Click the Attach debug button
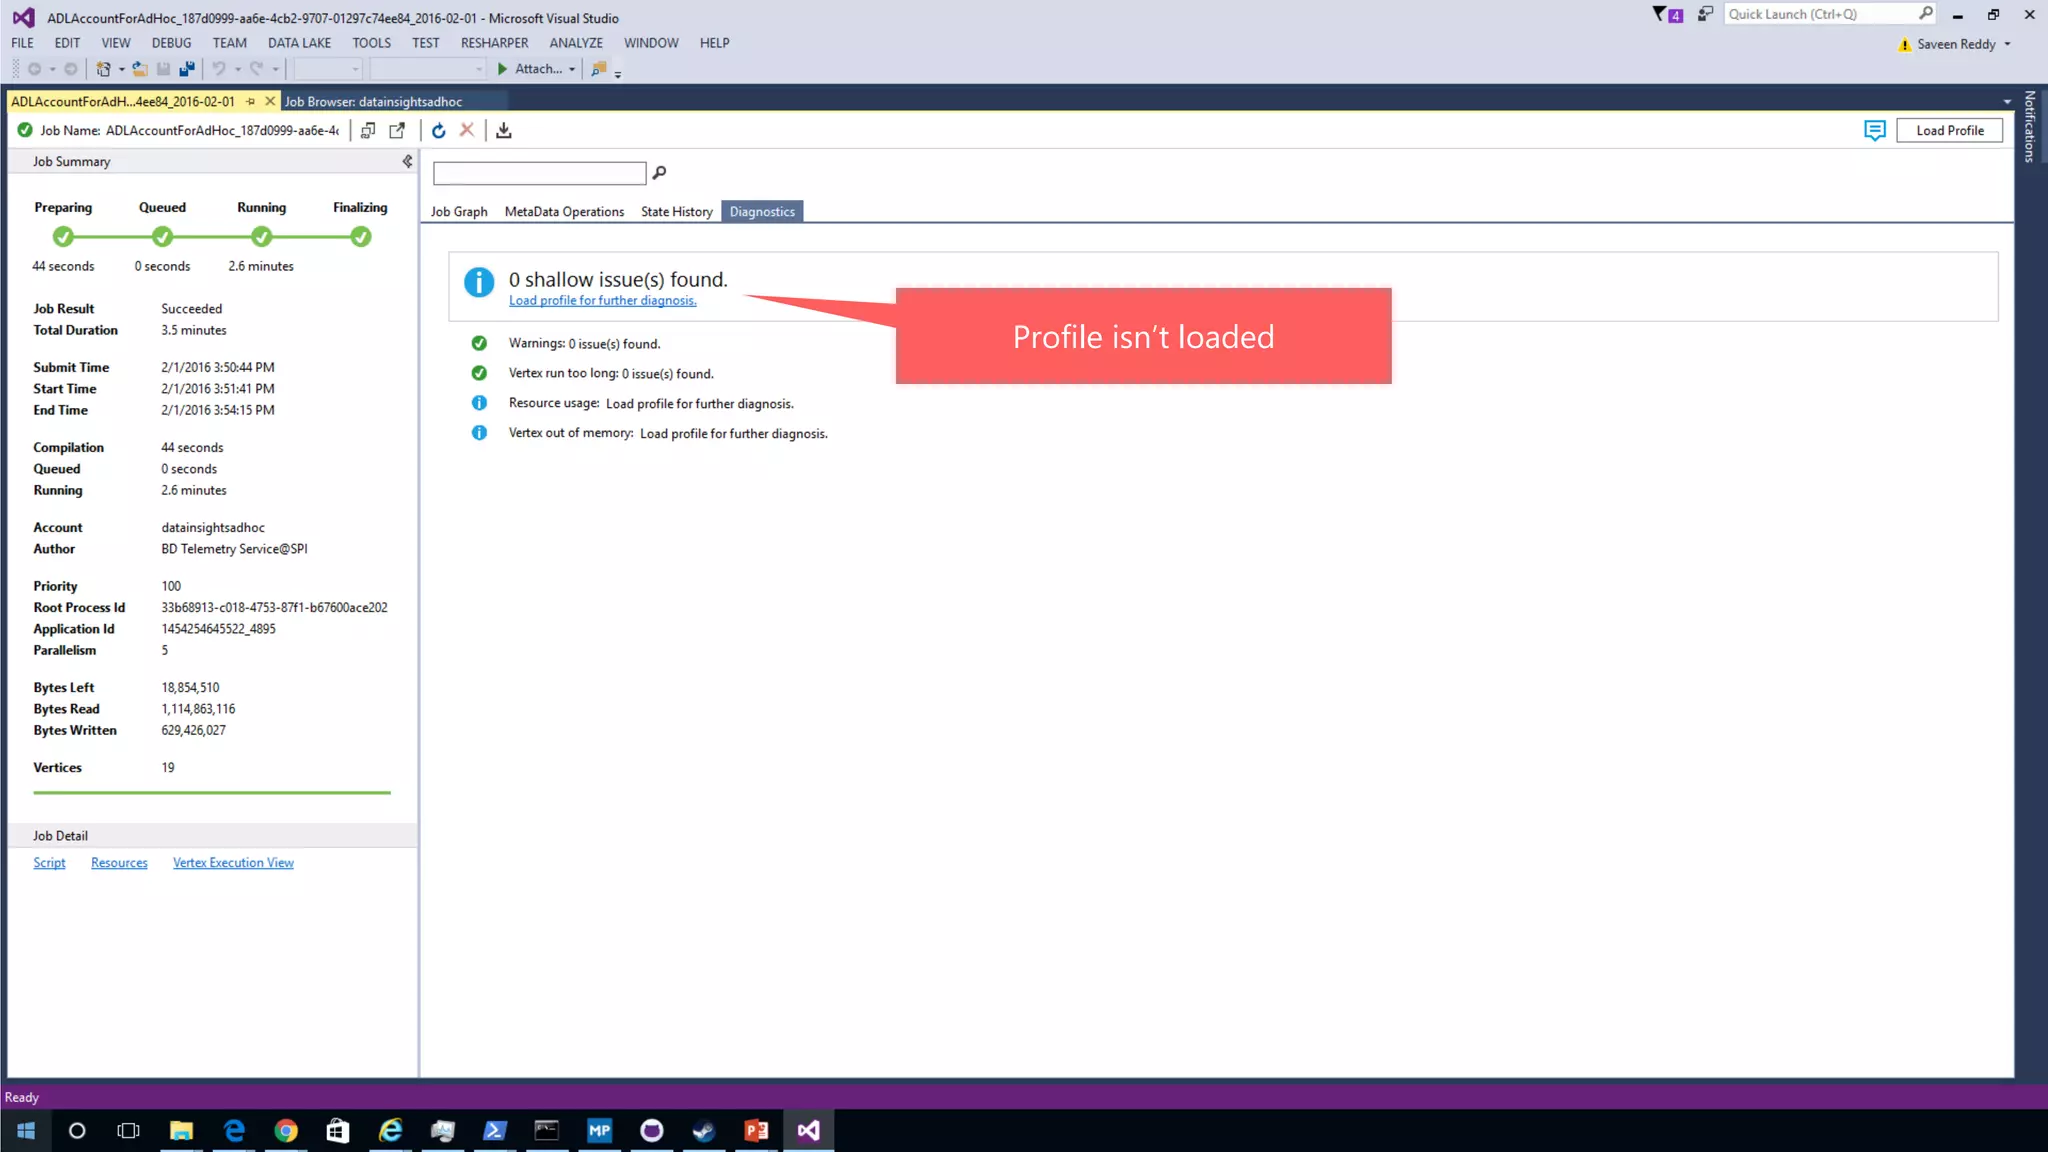The width and height of the screenshot is (2048, 1152). point(529,69)
